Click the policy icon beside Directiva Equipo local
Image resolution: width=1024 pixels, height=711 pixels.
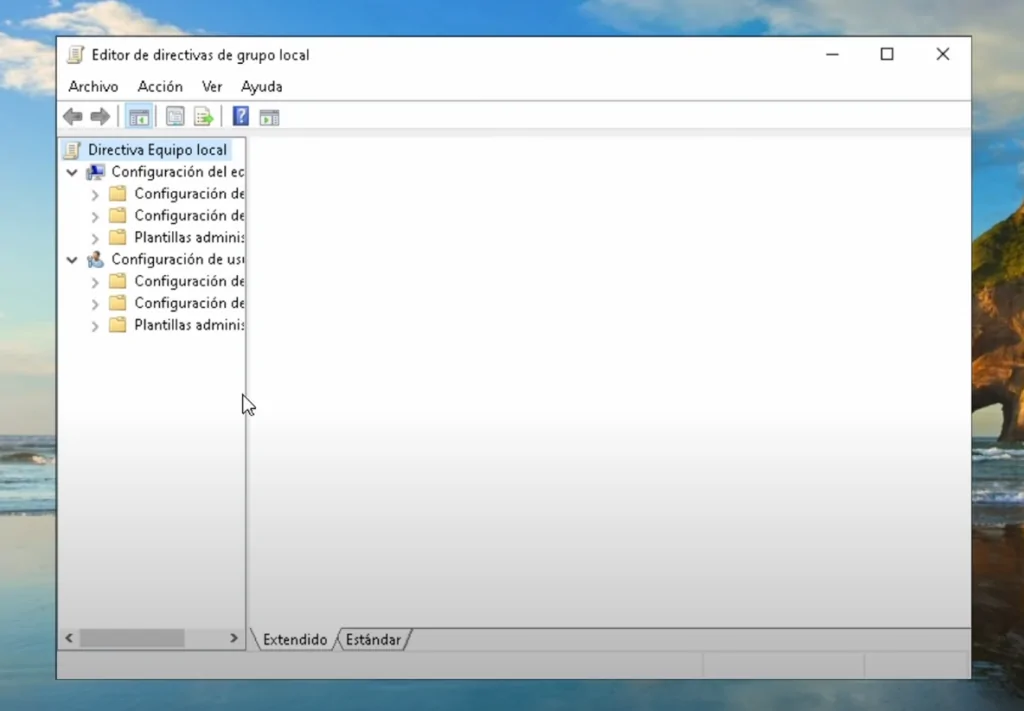pyautogui.click(x=72, y=150)
